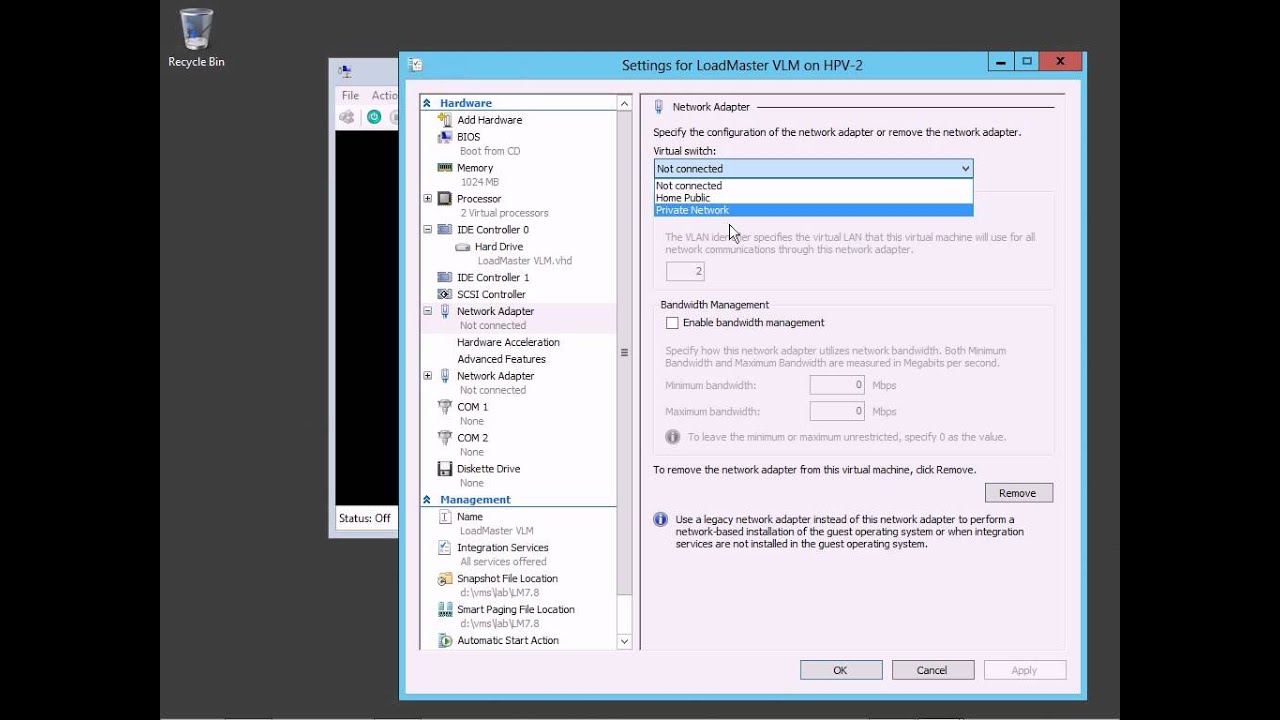Click the SCSI Controller icon
1280x720 pixels.
(445, 295)
